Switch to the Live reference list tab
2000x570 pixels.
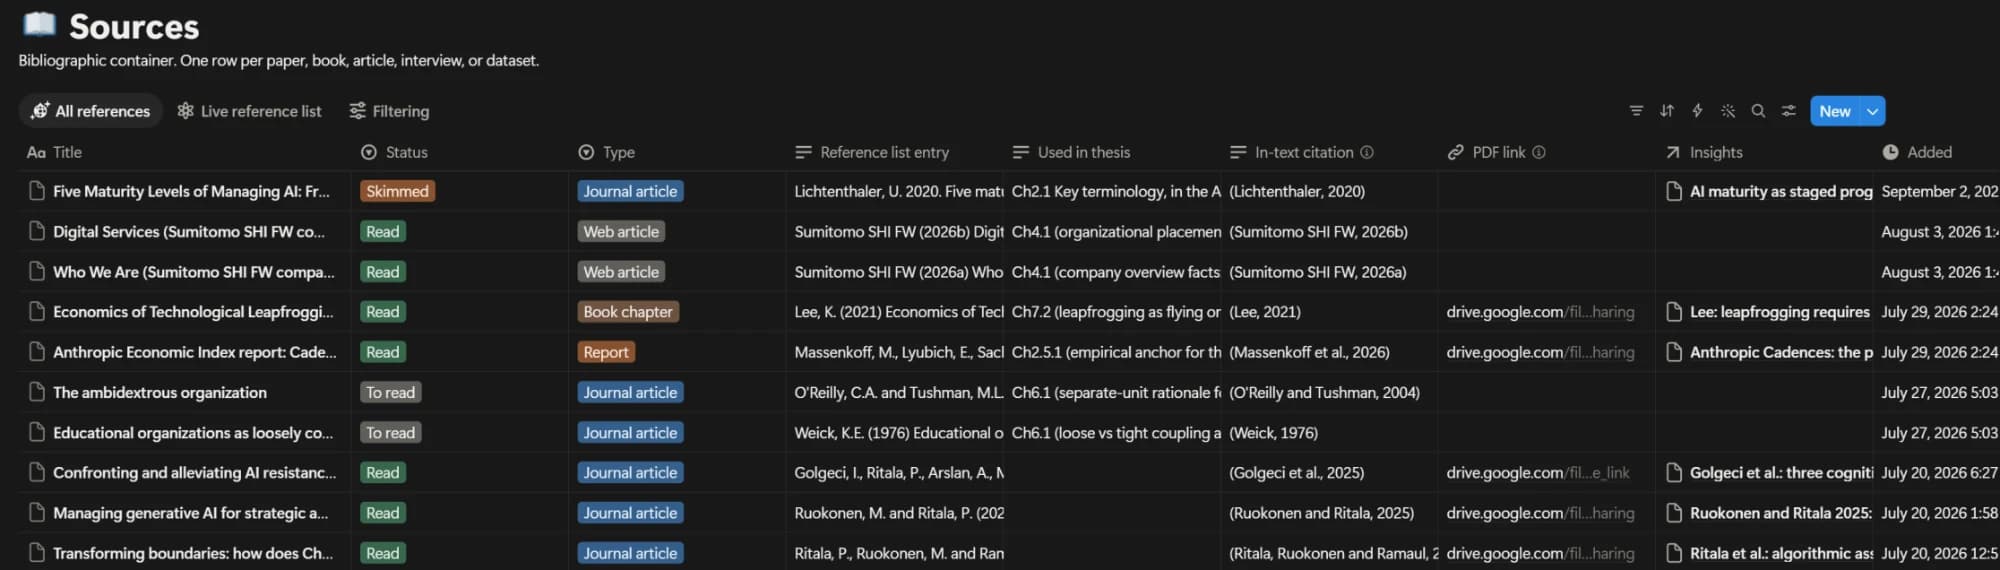[x=249, y=111]
